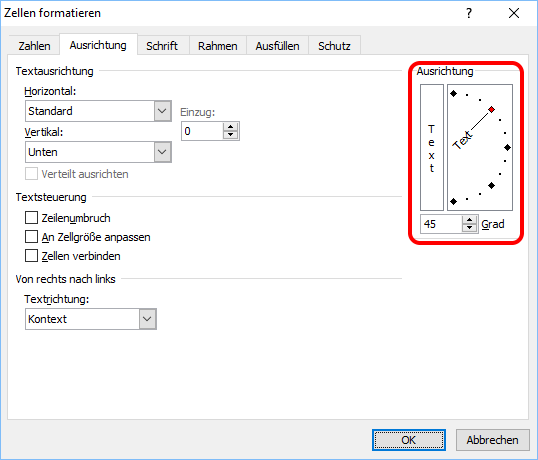This screenshot has height=460, width=538.
Task: Click the bottom minus 90-degree diamond marker
Action: (454, 201)
